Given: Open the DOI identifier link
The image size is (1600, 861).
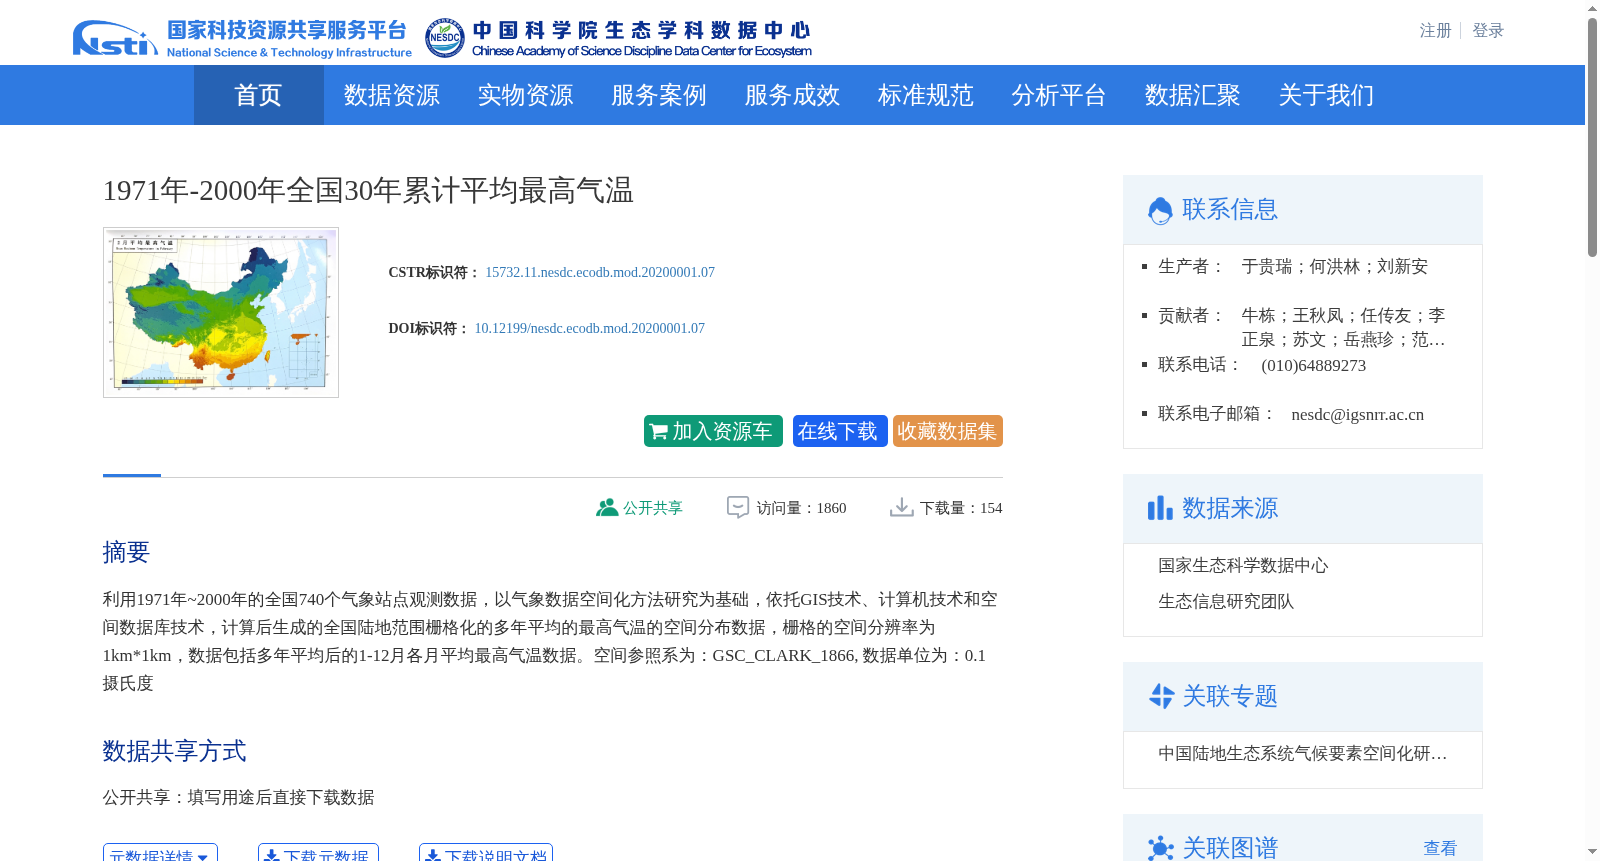Looking at the screenshot, I should (x=589, y=328).
